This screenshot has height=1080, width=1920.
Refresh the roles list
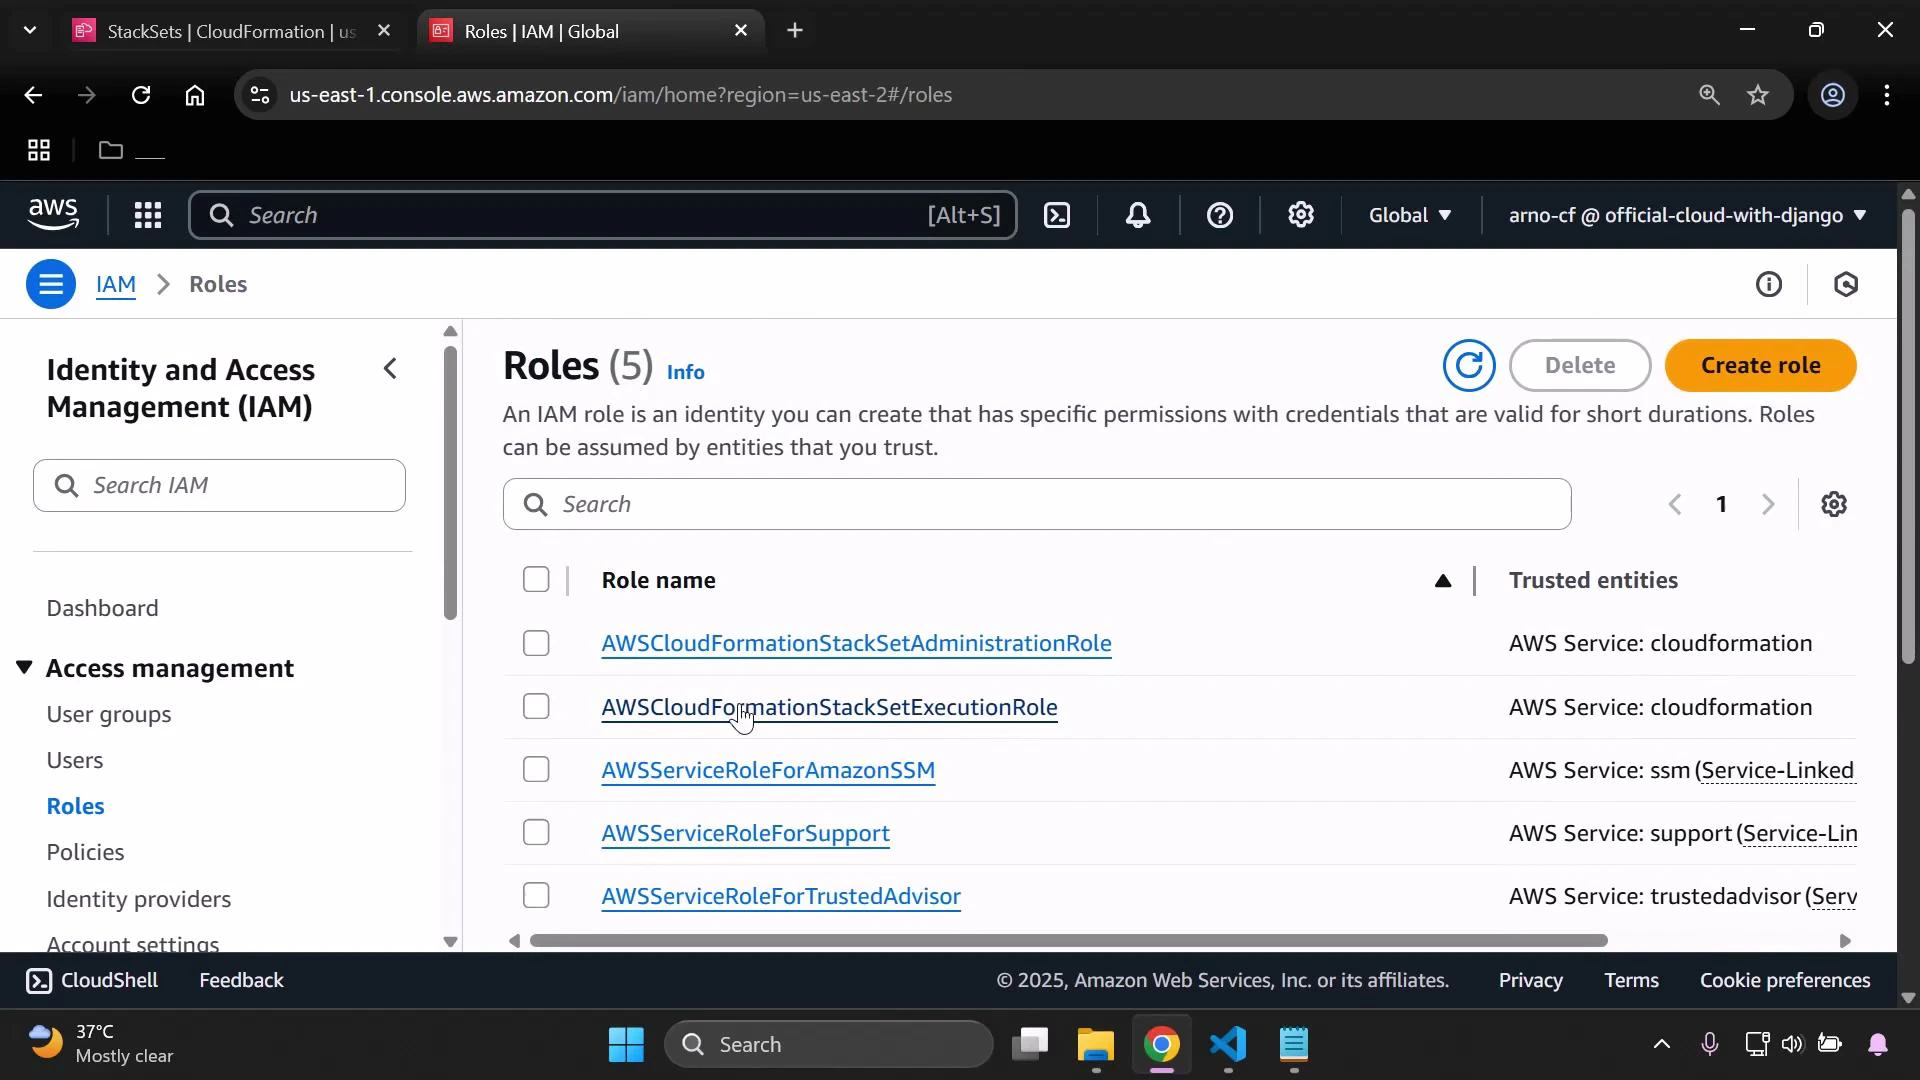(1468, 365)
